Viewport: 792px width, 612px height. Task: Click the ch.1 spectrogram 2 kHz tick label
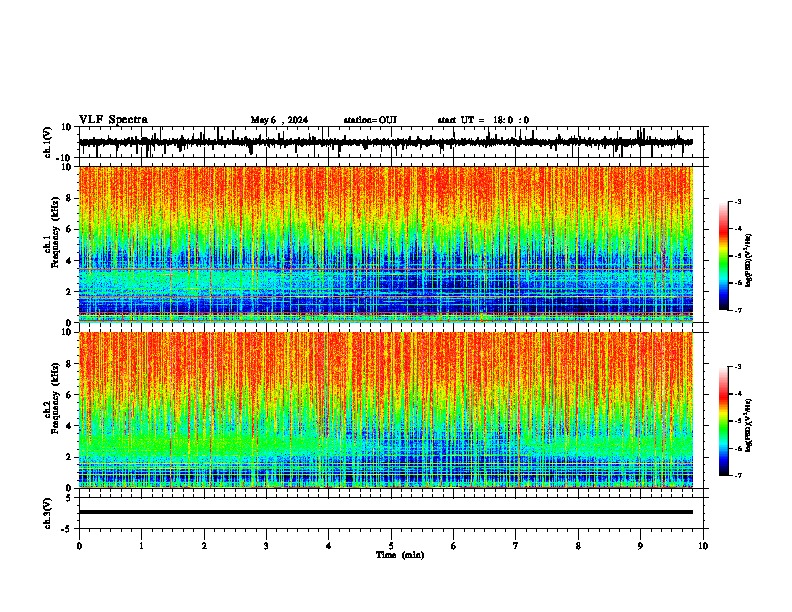tap(70, 292)
